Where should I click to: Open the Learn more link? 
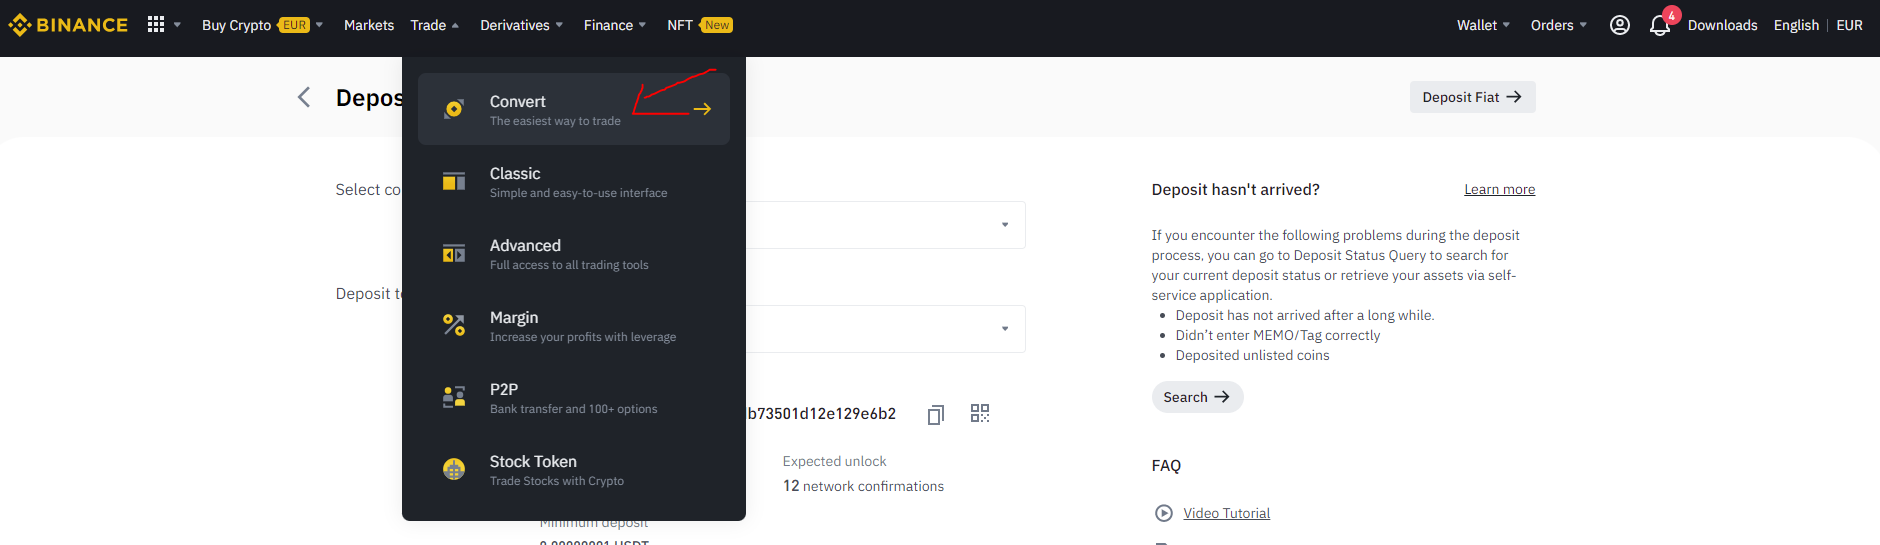pyautogui.click(x=1499, y=189)
